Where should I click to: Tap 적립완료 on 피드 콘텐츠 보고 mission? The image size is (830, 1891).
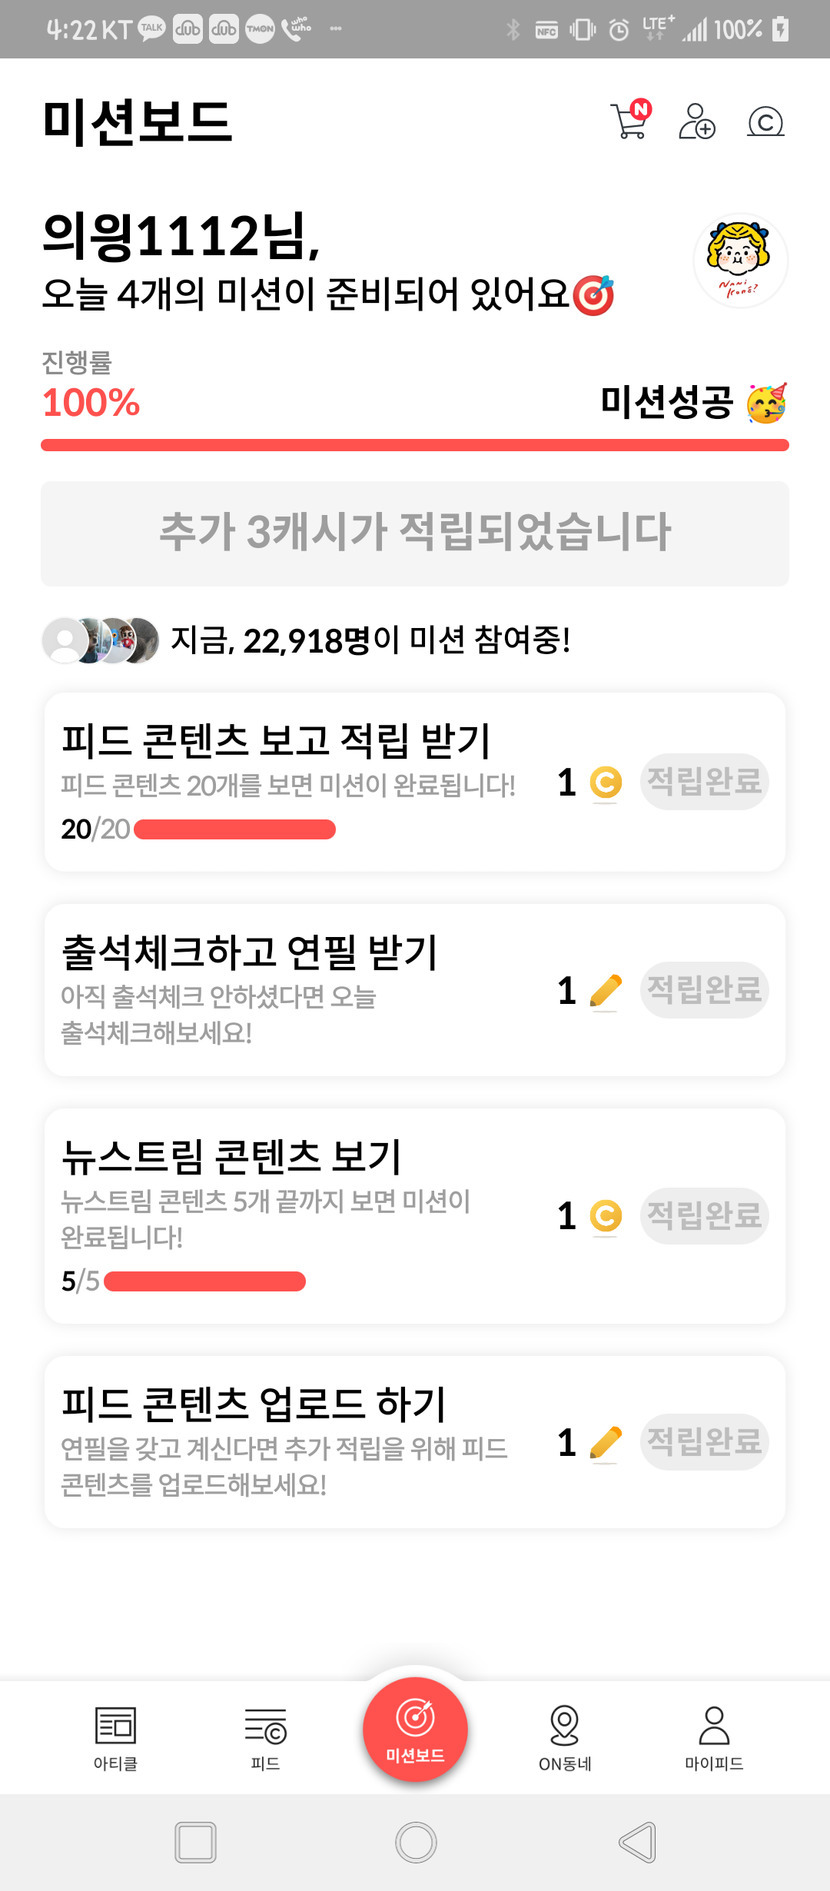coord(704,781)
